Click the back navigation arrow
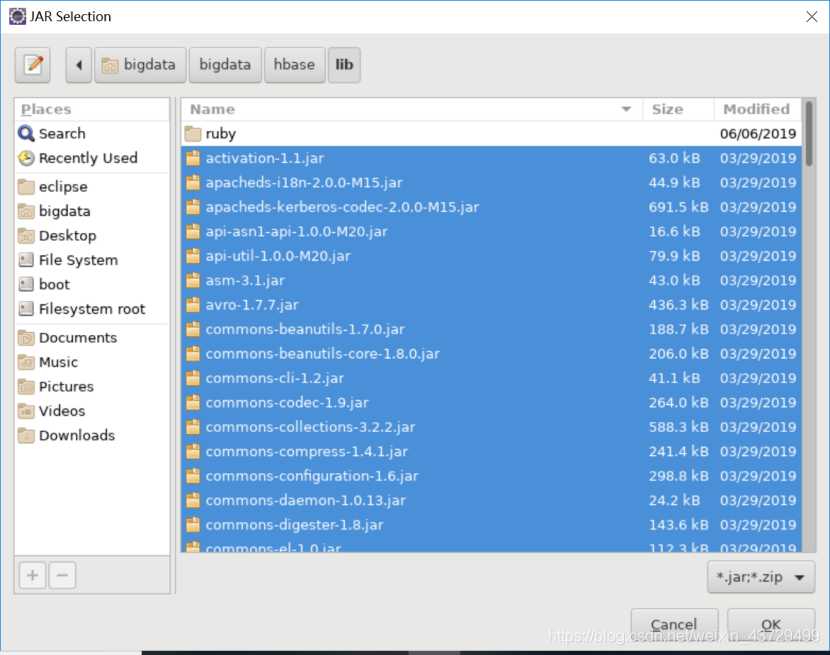The height and width of the screenshot is (655, 830). click(77, 64)
